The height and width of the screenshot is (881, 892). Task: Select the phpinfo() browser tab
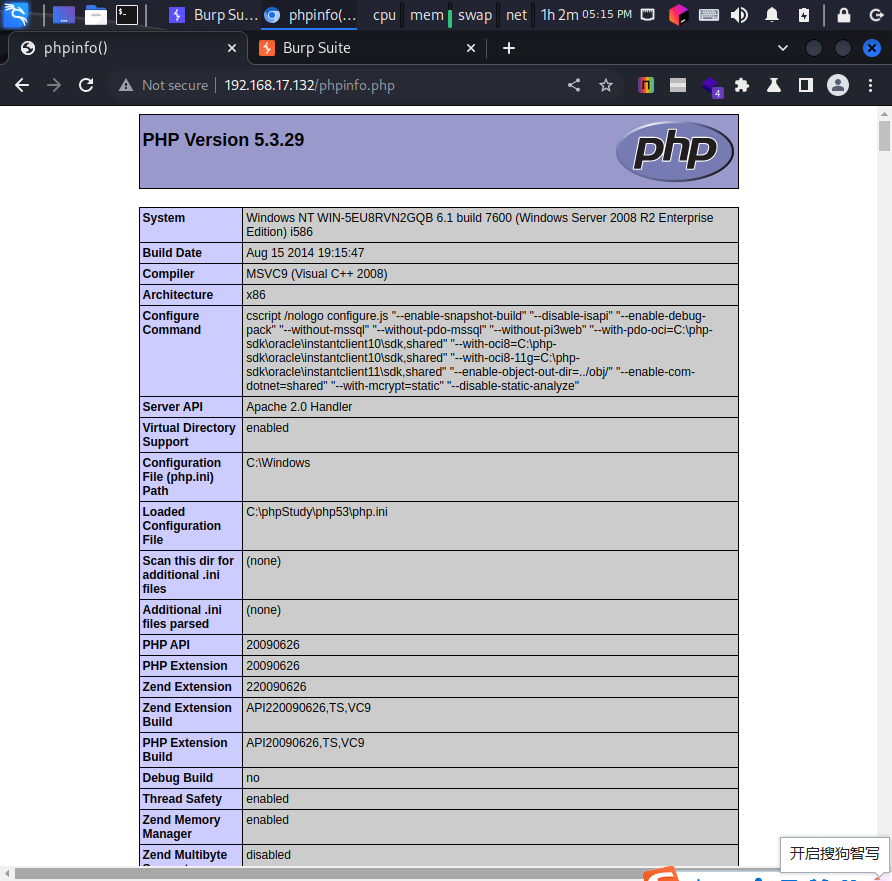tap(127, 48)
